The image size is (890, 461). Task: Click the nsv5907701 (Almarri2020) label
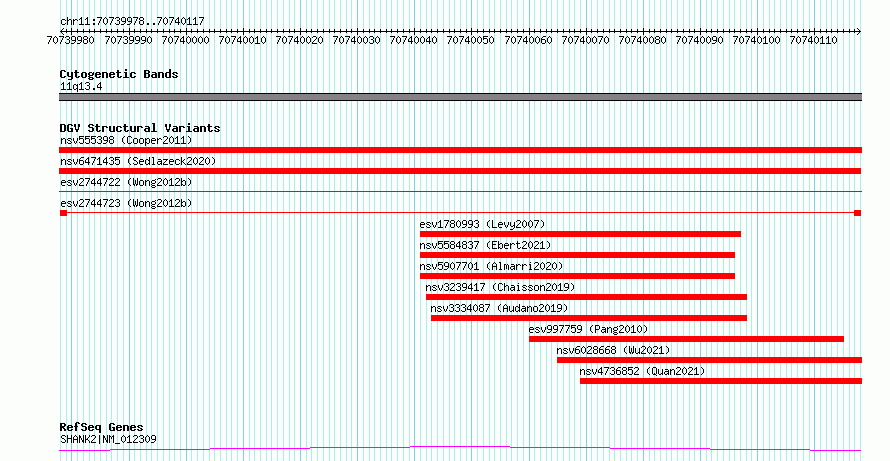[492, 266]
